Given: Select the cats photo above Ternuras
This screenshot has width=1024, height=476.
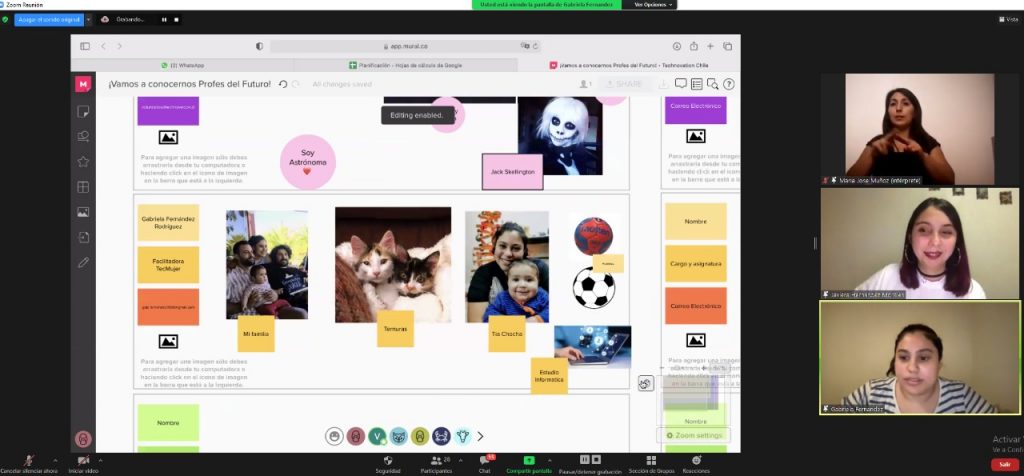Looking at the screenshot, I should point(392,264).
